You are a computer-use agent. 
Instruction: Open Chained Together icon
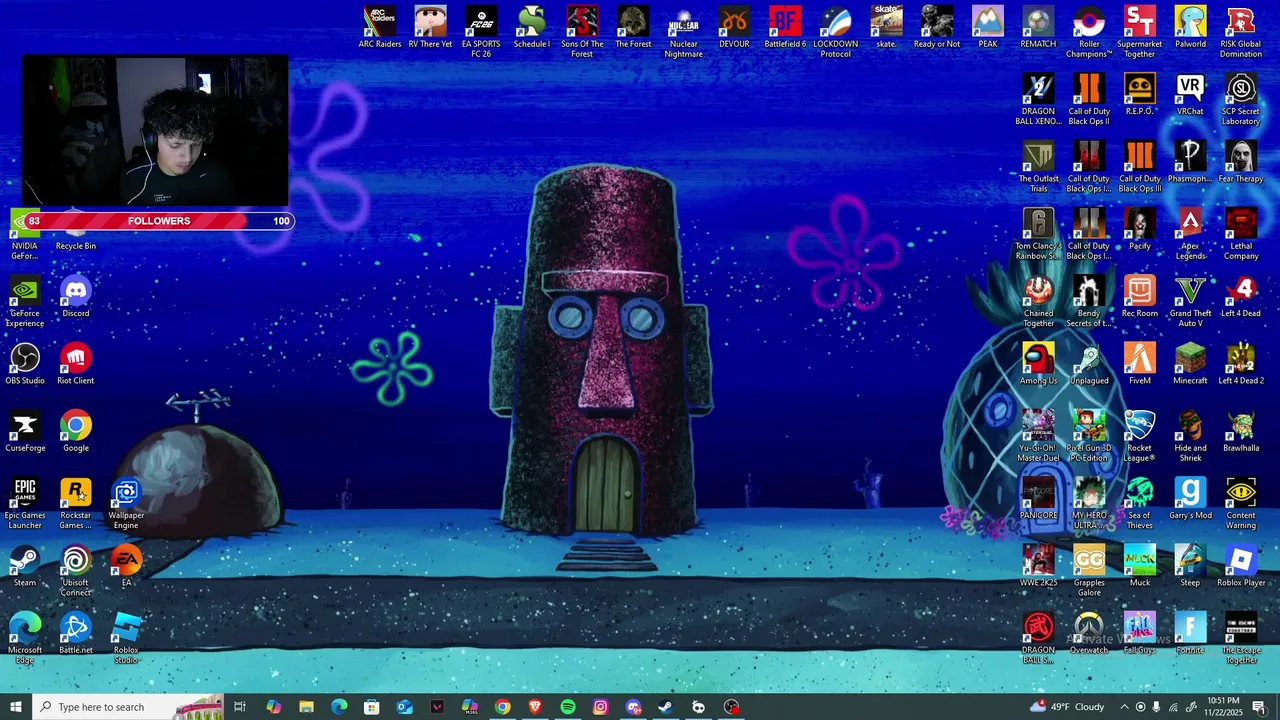1038,301
